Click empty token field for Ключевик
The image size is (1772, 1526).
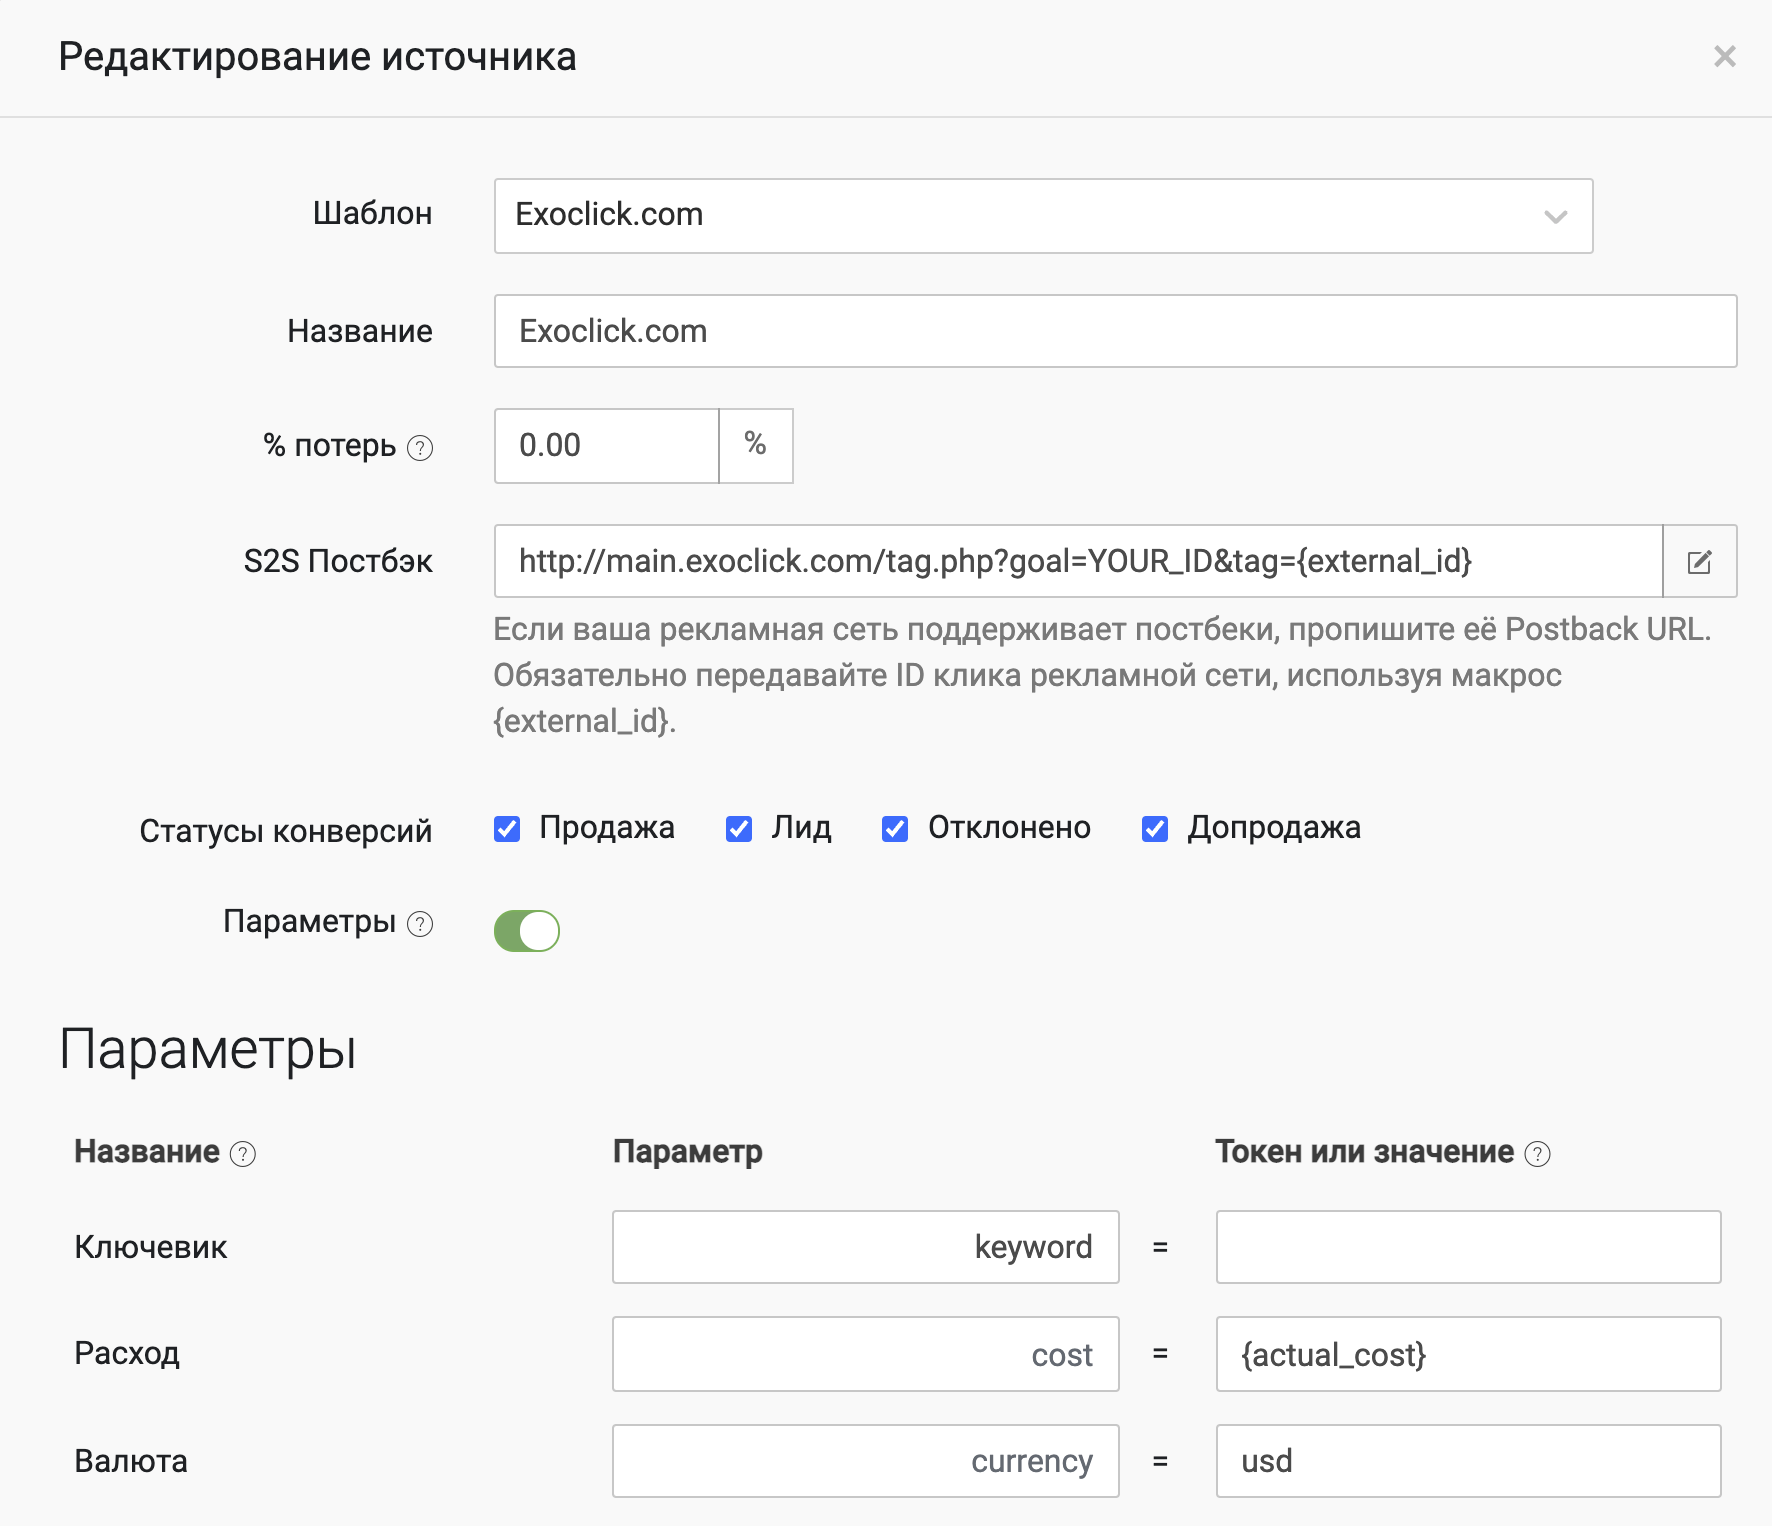coord(1468,1247)
